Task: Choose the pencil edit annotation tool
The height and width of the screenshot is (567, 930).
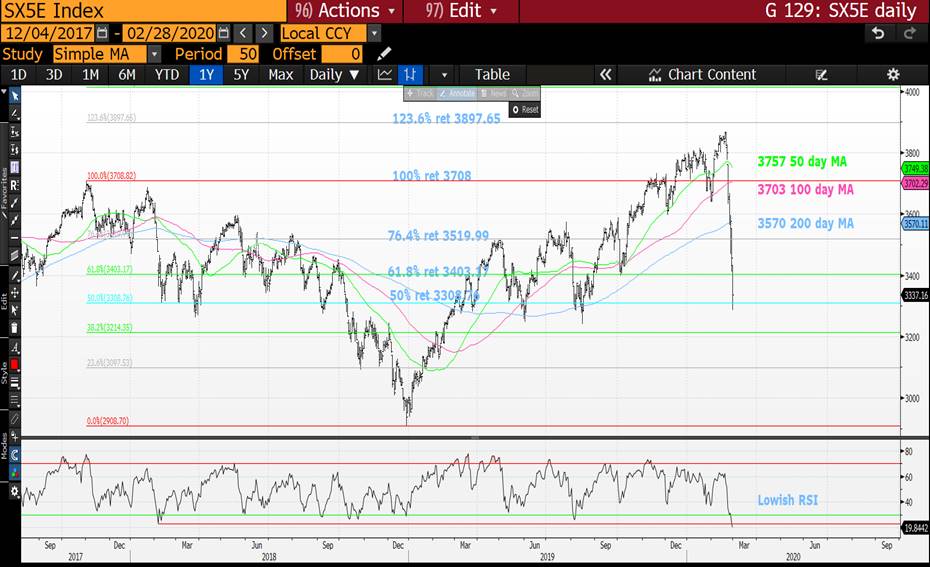Action: (x=15, y=275)
